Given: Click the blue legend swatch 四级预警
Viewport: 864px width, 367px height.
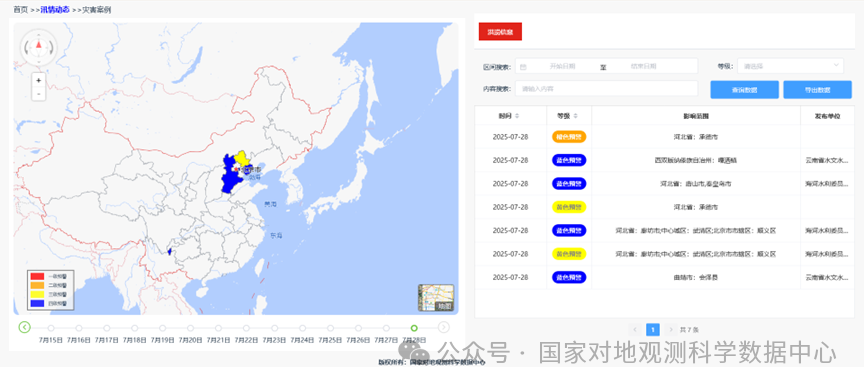Looking at the screenshot, I should 37,304.
